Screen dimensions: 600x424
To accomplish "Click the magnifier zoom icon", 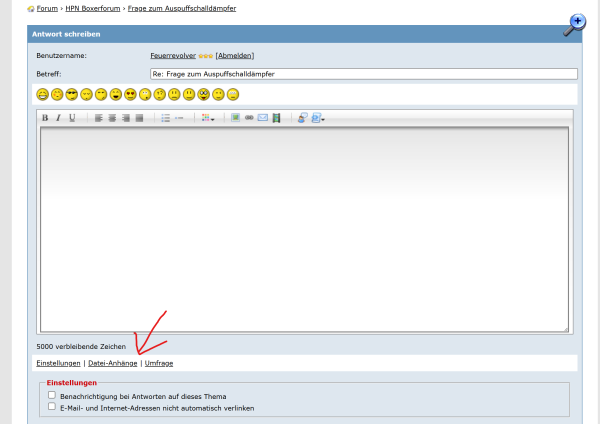I will pos(575,25).
